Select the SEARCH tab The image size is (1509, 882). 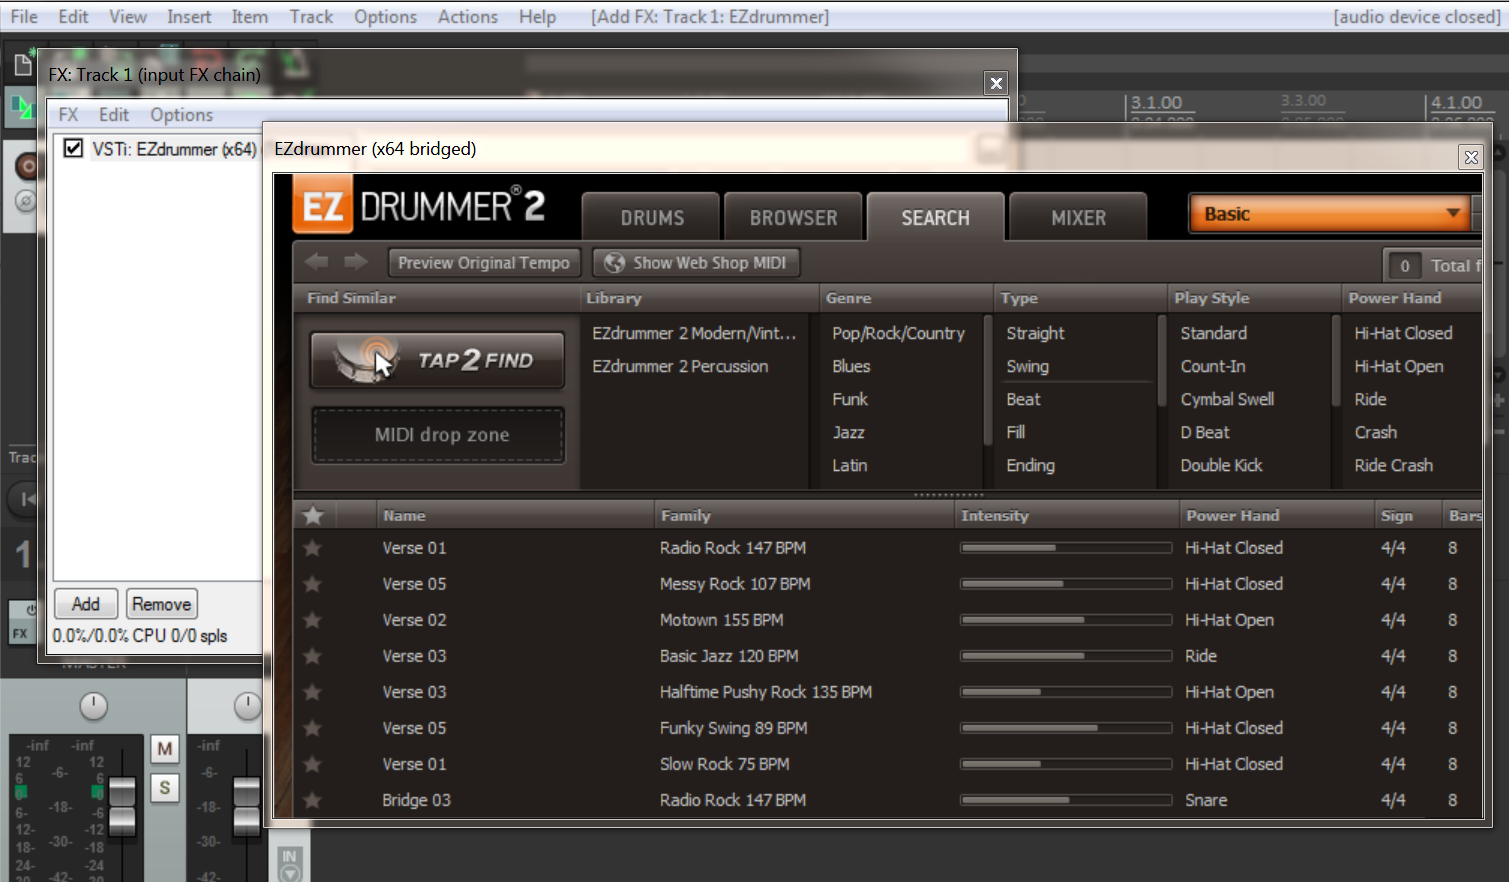coord(935,217)
